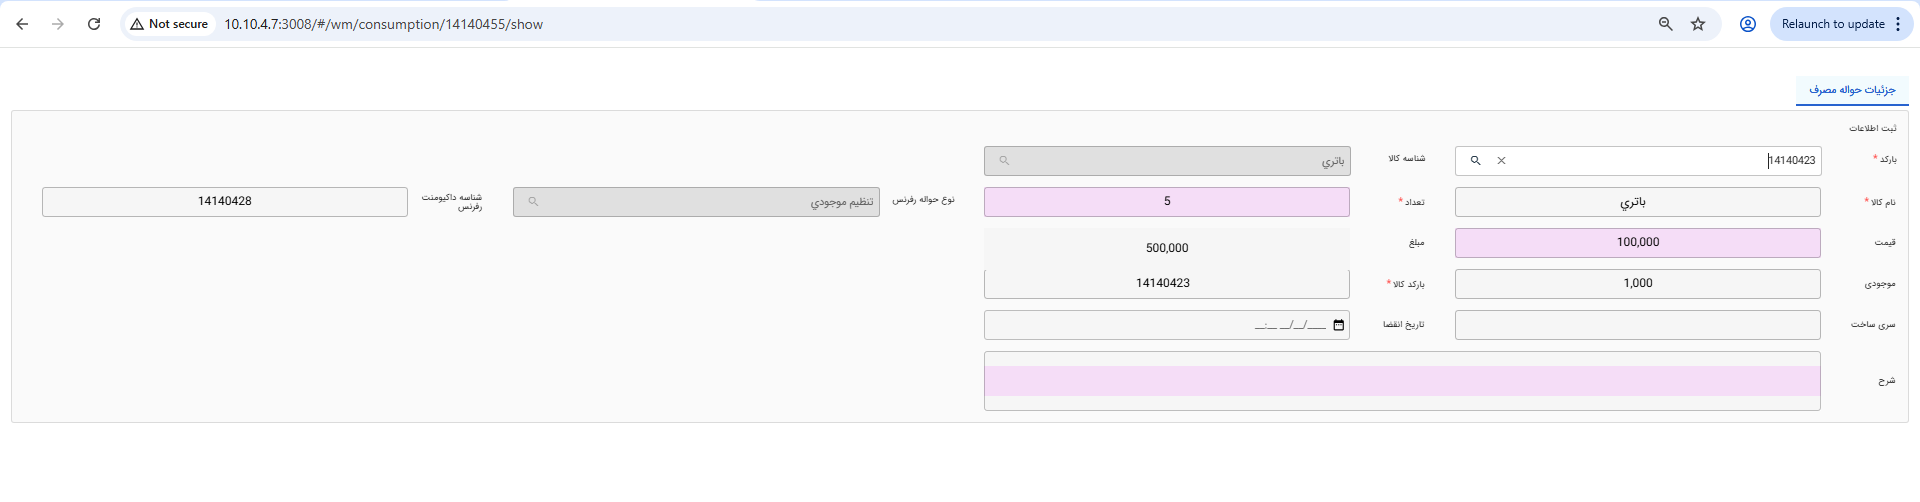Click the browser back arrow
This screenshot has height=502, width=1920.
pyautogui.click(x=22, y=24)
